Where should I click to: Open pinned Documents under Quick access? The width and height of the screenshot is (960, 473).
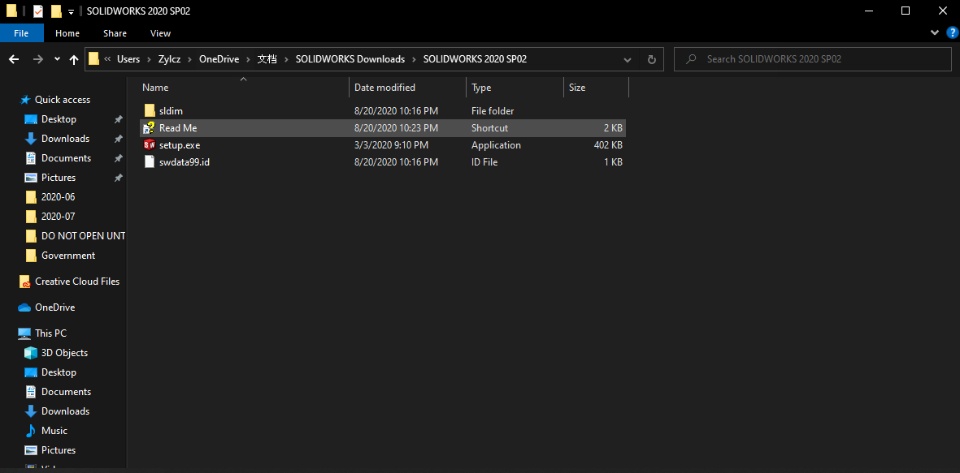(x=66, y=158)
